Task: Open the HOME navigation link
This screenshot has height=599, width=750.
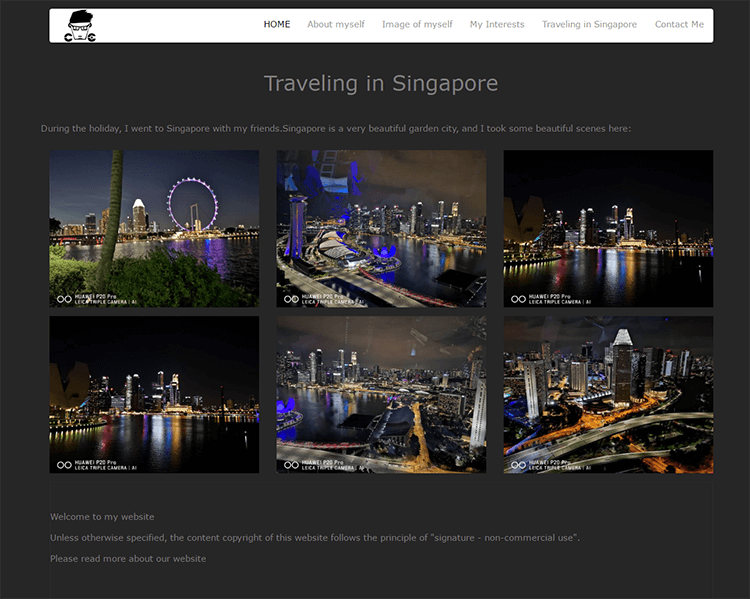Action: [x=277, y=24]
